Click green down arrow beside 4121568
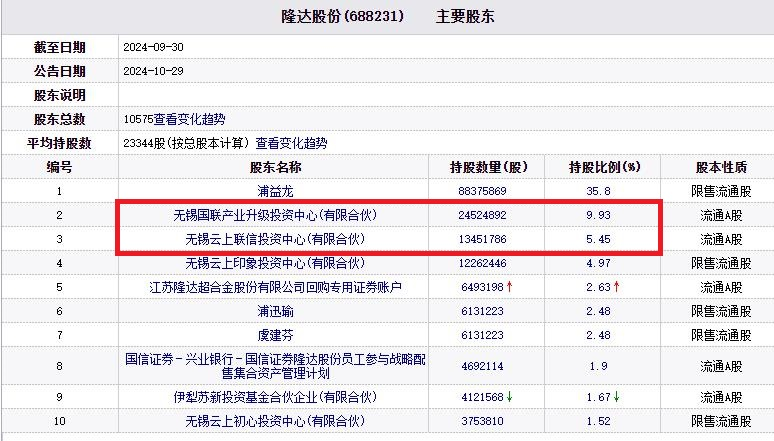This screenshot has width=774, height=441. point(511,397)
